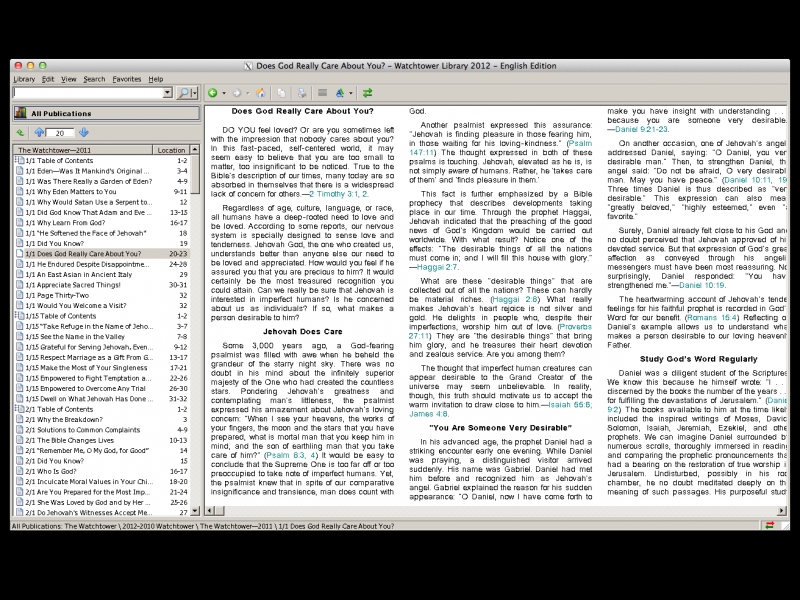Click the horizontal scrollbar right arrow
Image resolution: width=800 pixels, height=600 pixels.
click(782, 510)
